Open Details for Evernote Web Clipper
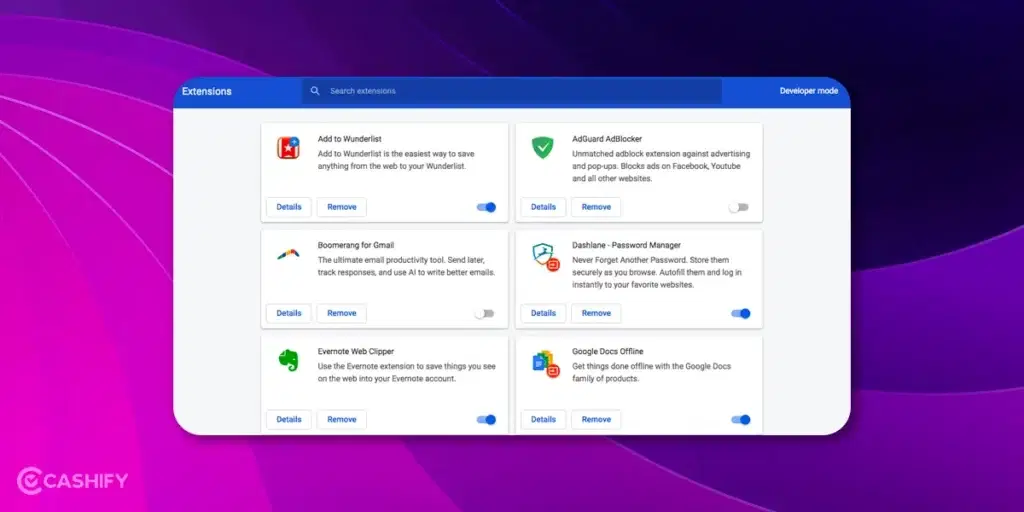This screenshot has width=1024, height=512. [x=289, y=419]
